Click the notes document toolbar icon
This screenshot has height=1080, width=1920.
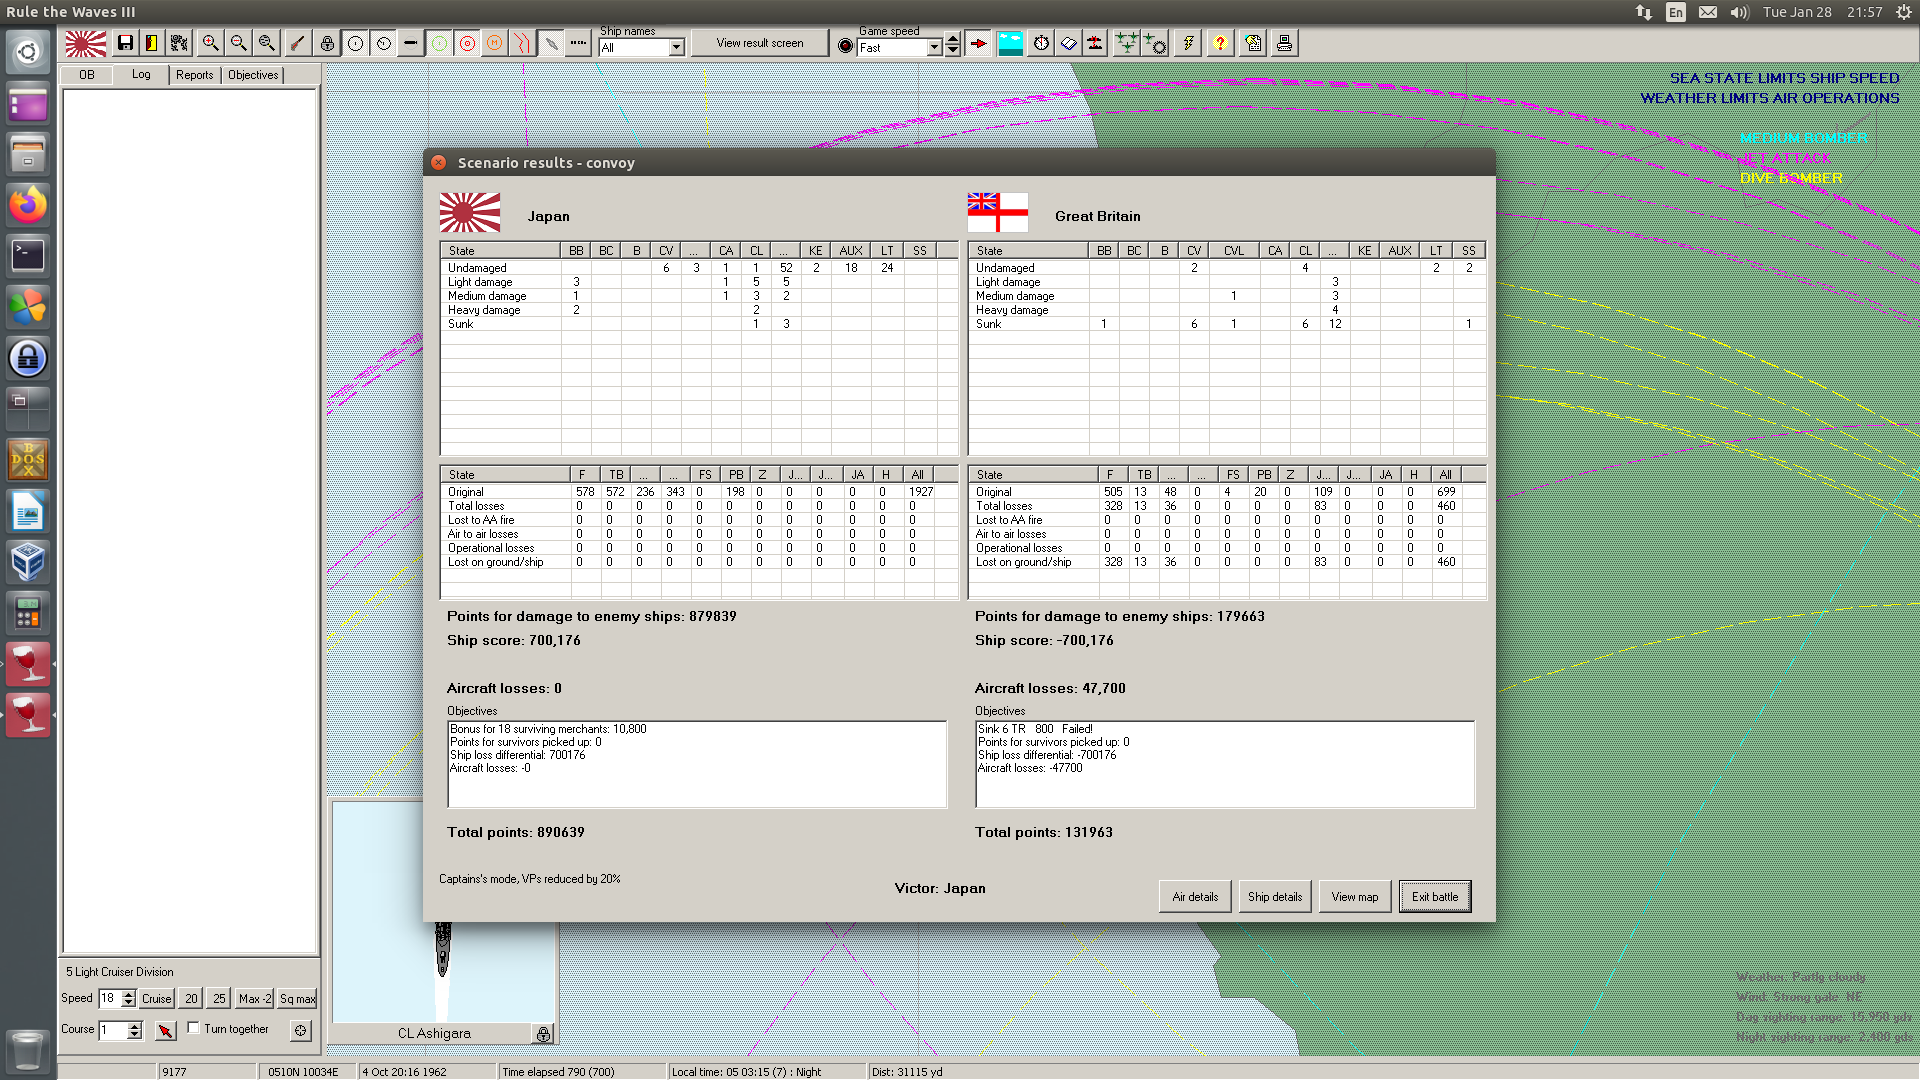(1254, 43)
